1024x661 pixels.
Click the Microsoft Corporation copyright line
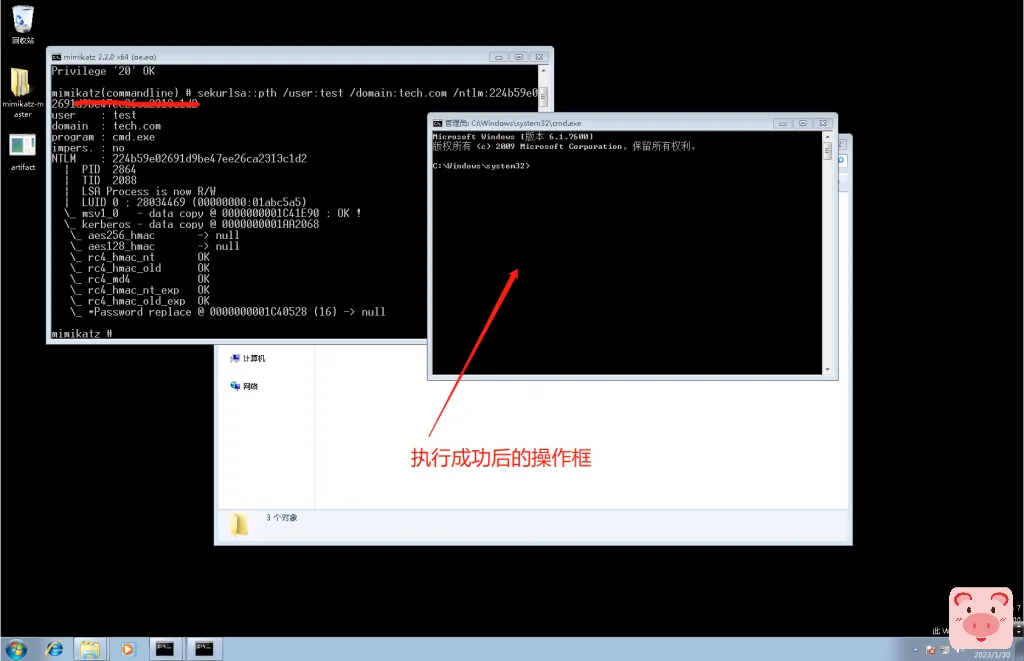(x=564, y=146)
